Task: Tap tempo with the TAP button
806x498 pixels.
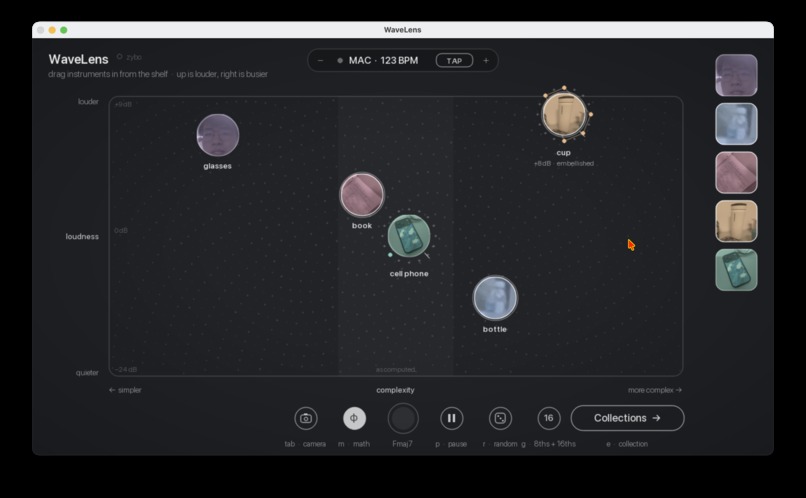Action: [454, 61]
